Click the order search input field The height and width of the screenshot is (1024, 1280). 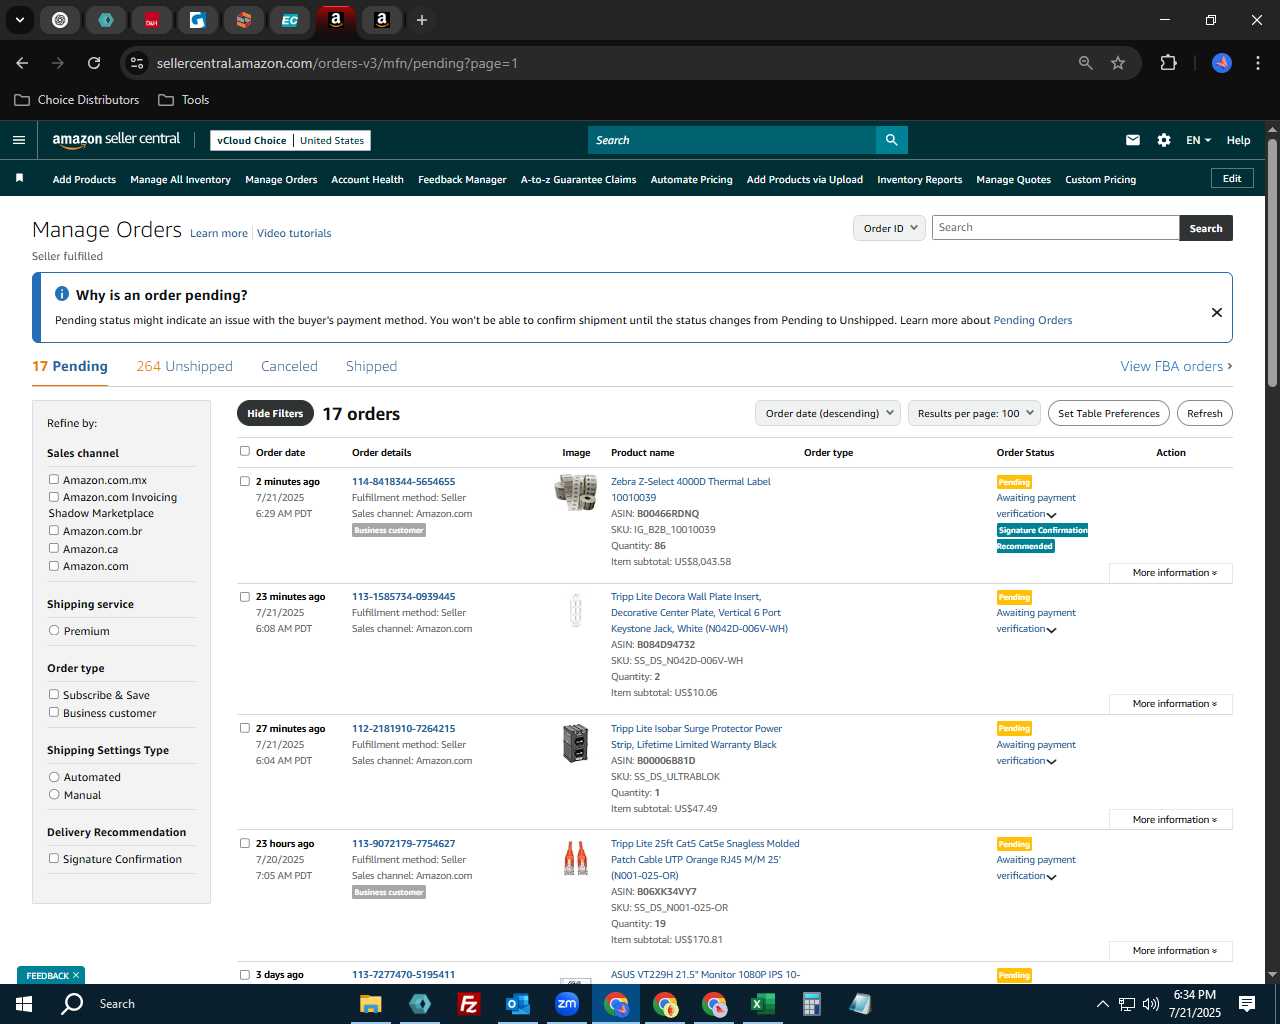1055,228
